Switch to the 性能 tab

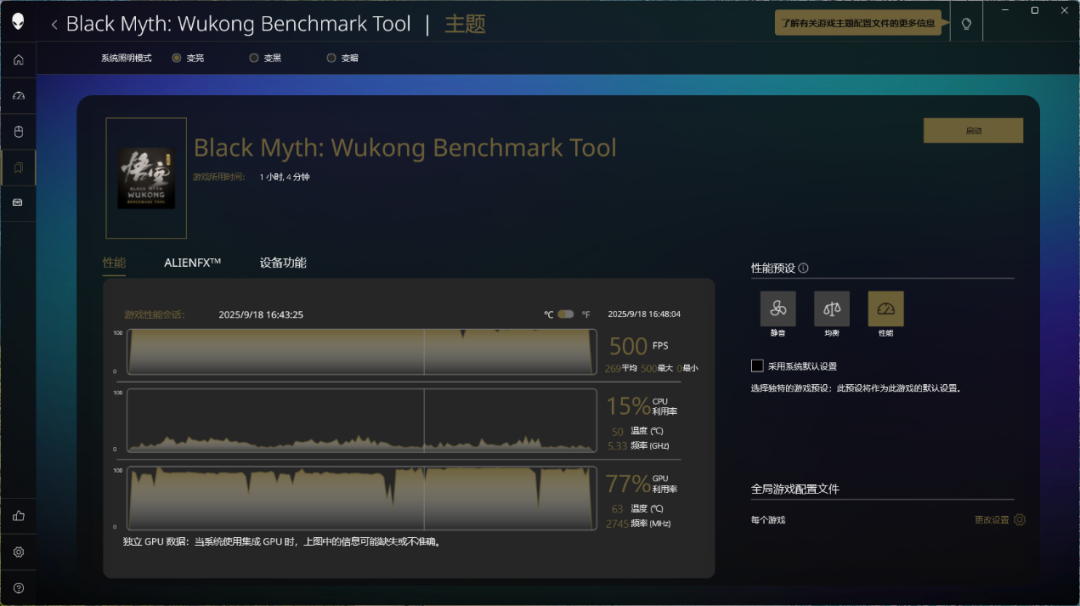click(114, 263)
